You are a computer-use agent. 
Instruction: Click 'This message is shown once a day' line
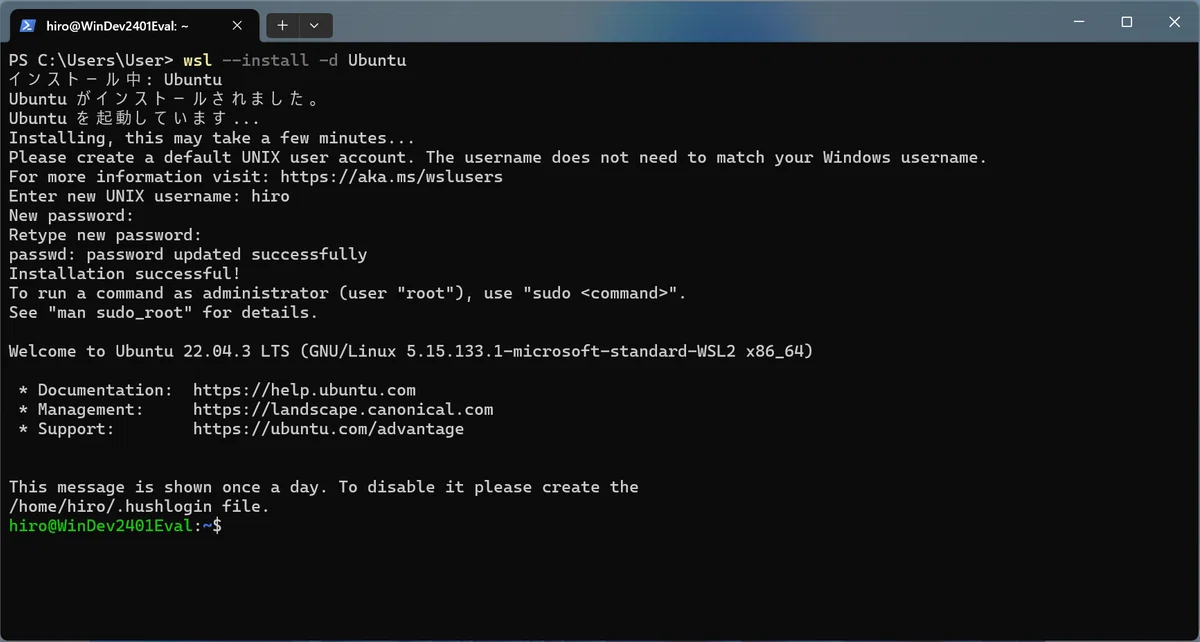(323, 487)
